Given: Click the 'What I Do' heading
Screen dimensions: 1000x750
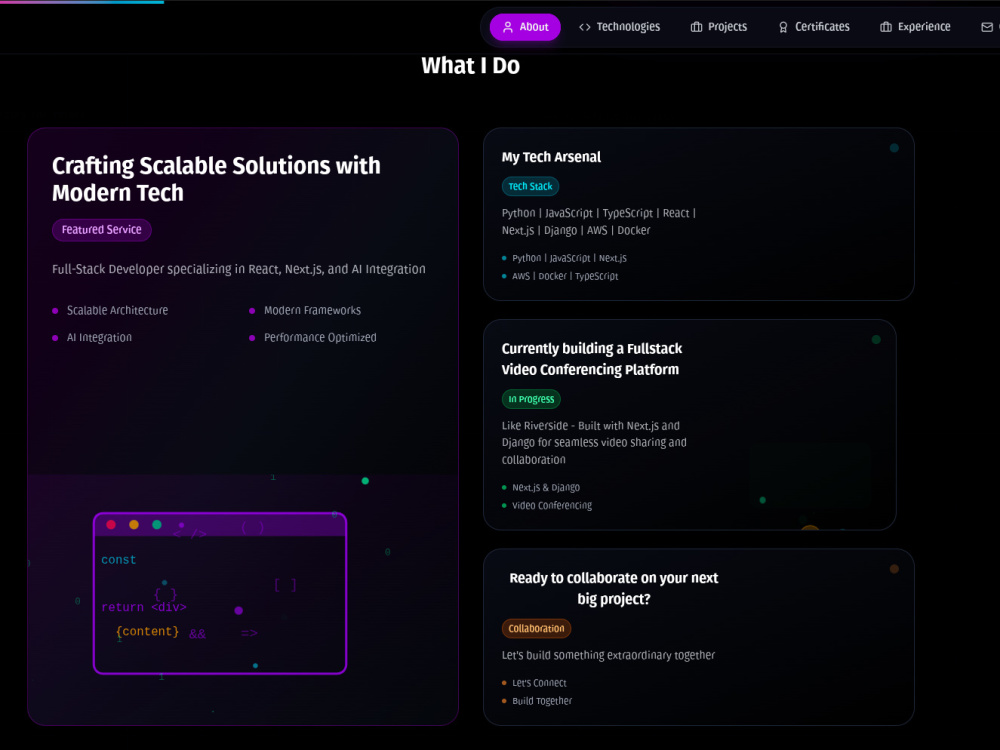Looking at the screenshot, I should [x=471, y=66].
